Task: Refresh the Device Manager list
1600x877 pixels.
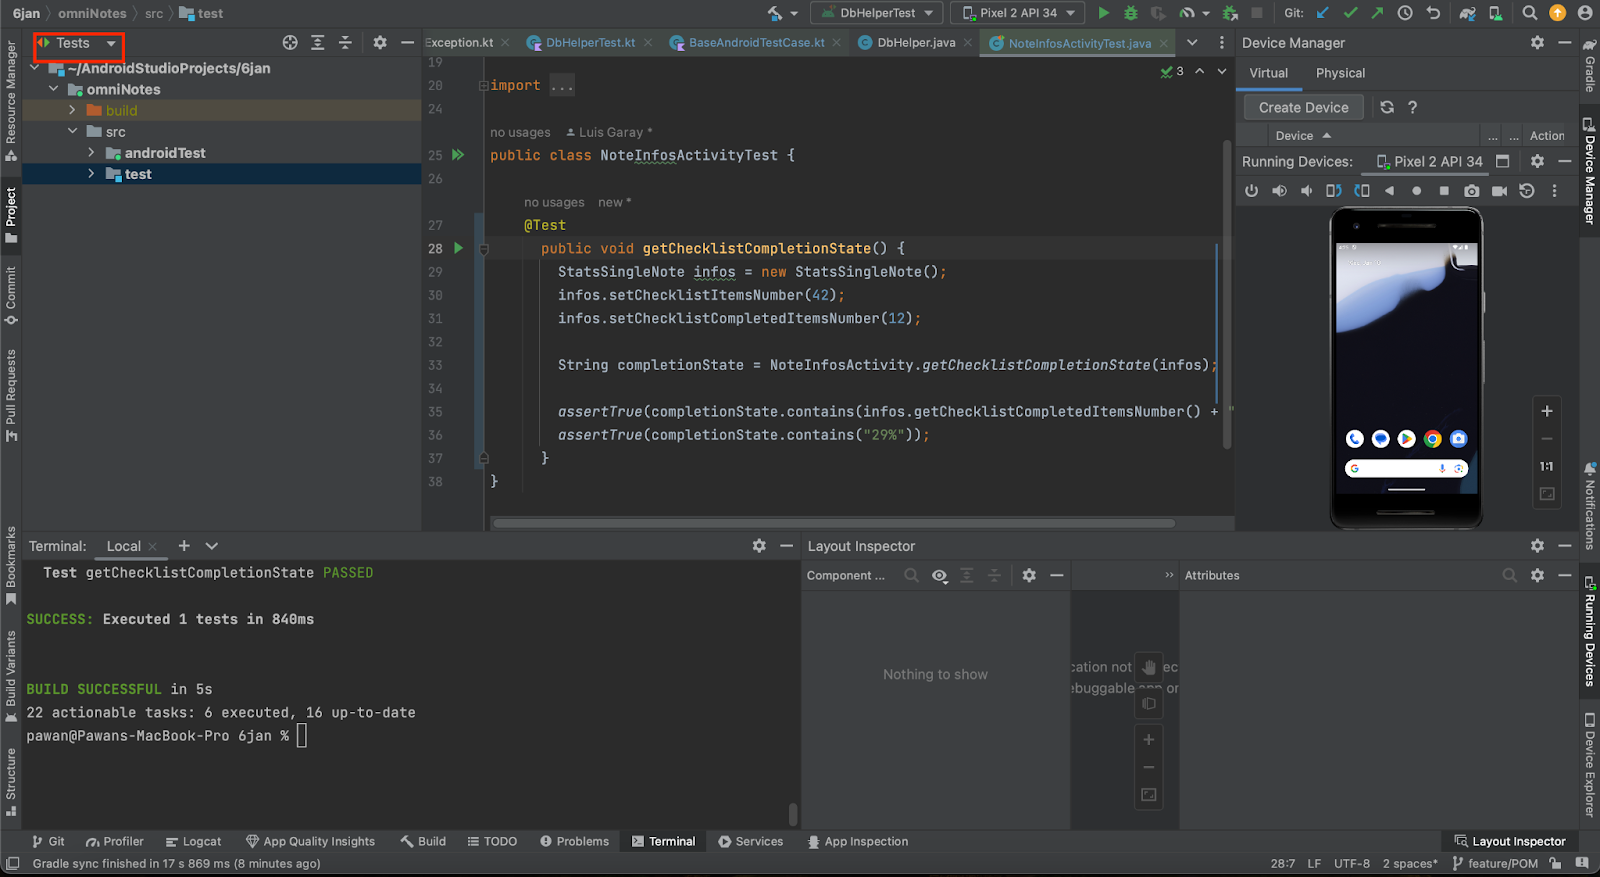Action: point(1387,107)
